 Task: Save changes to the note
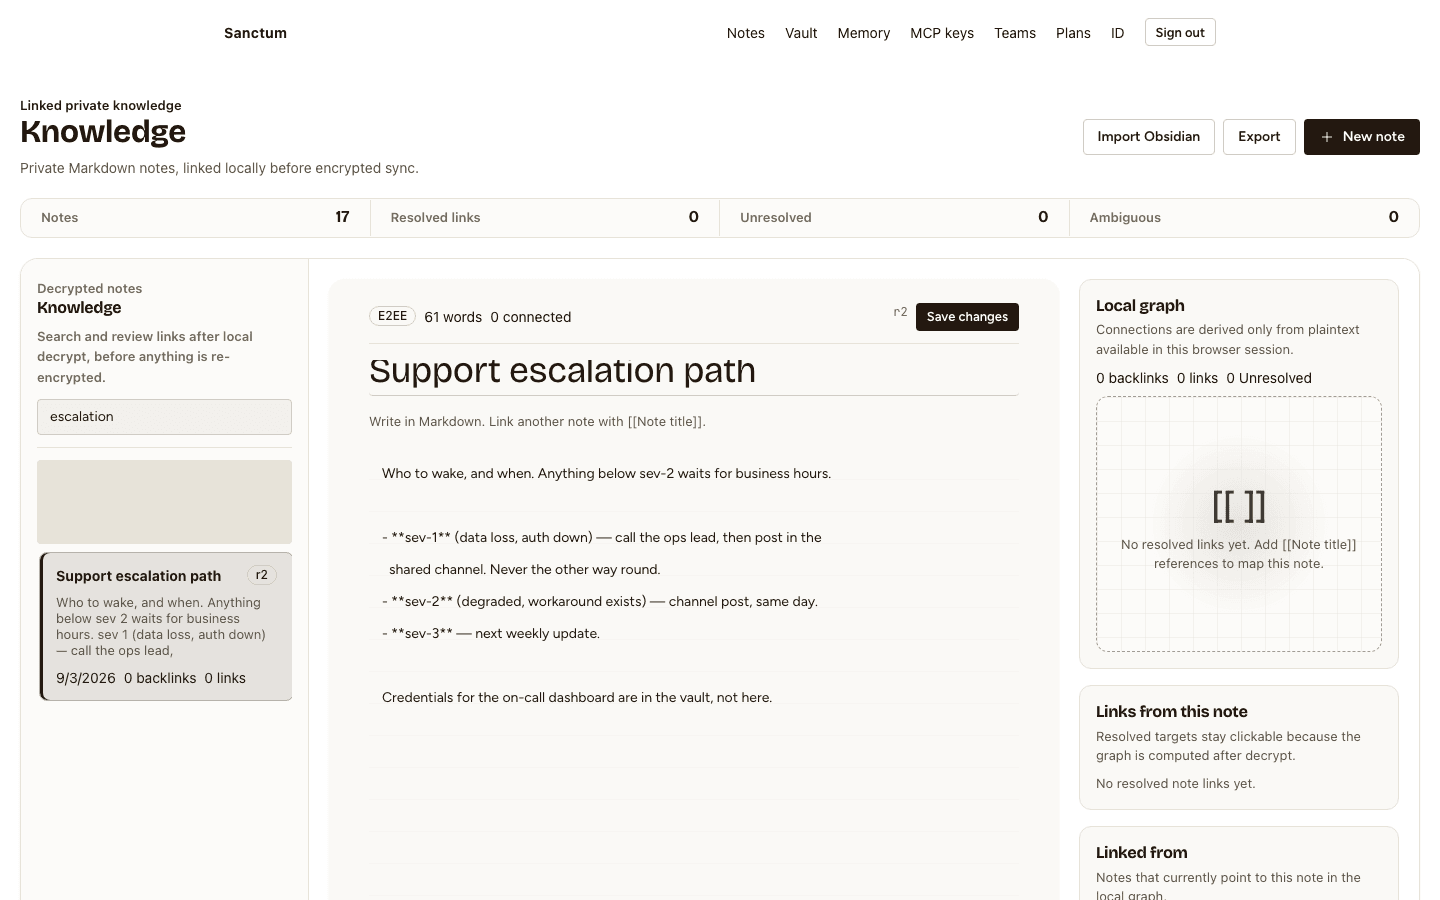pos(967,317)
